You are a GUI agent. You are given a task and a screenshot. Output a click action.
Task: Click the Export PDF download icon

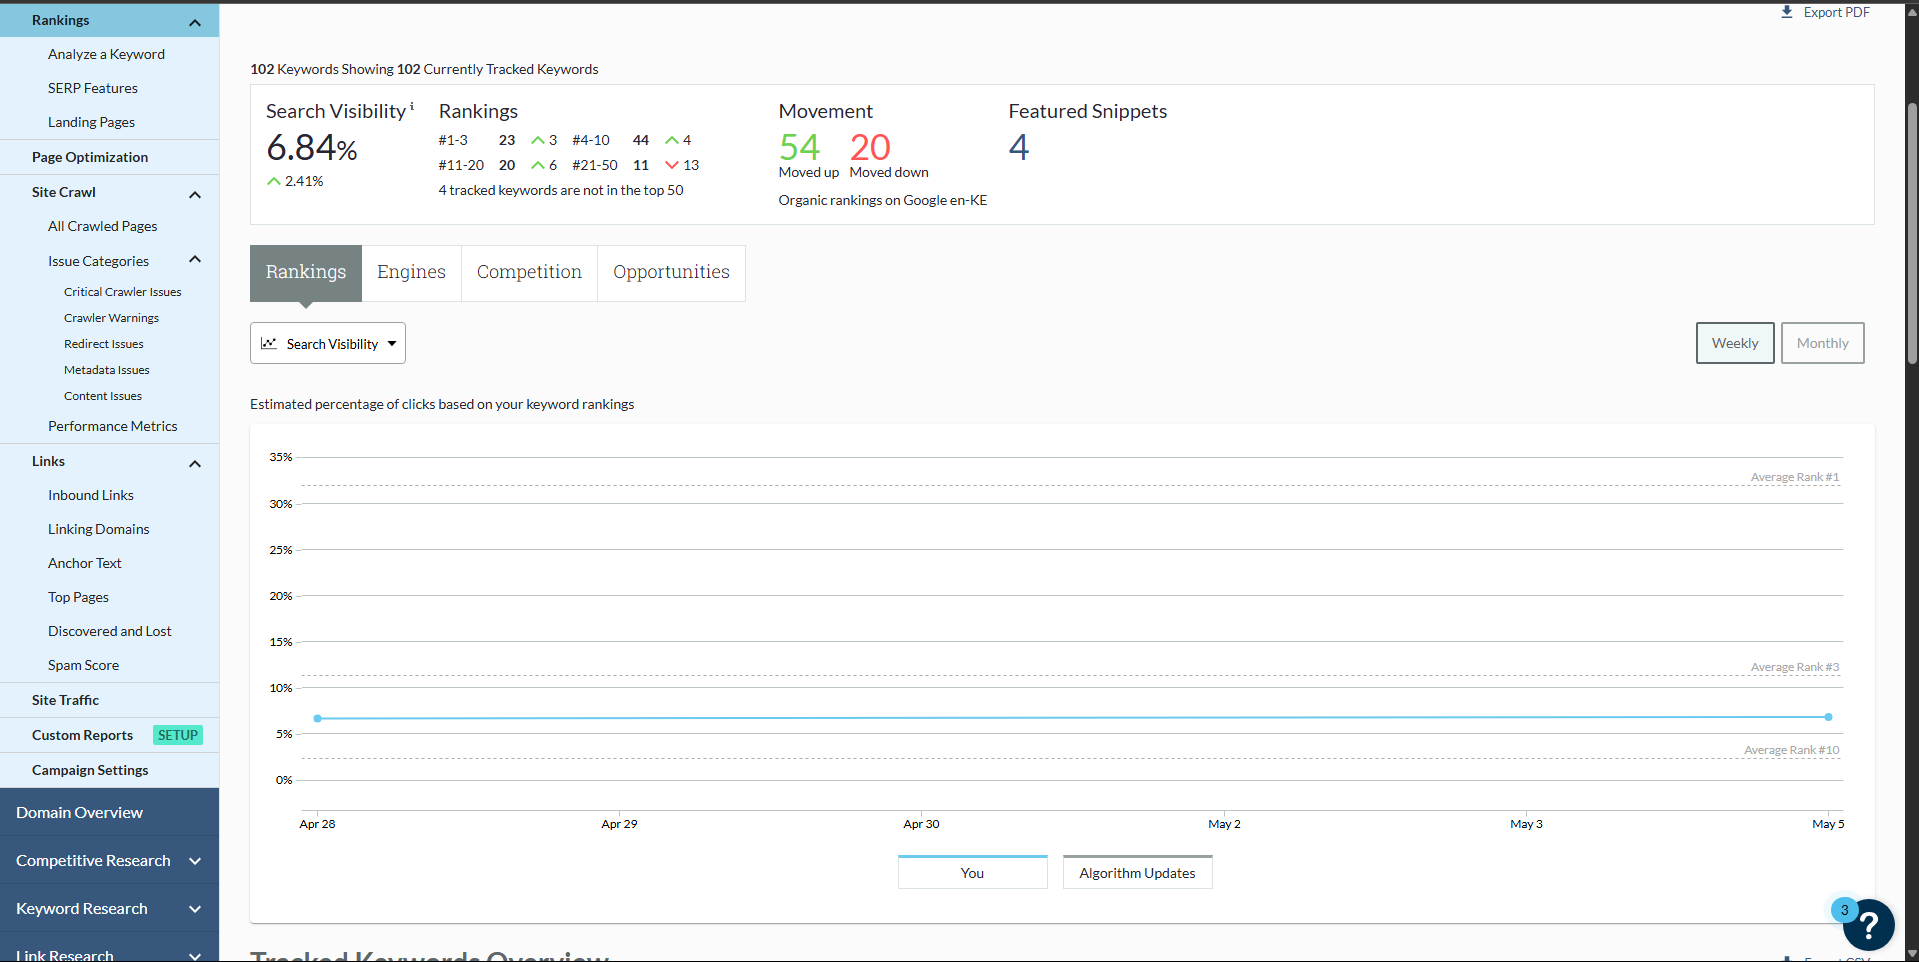click(1787, 12)
